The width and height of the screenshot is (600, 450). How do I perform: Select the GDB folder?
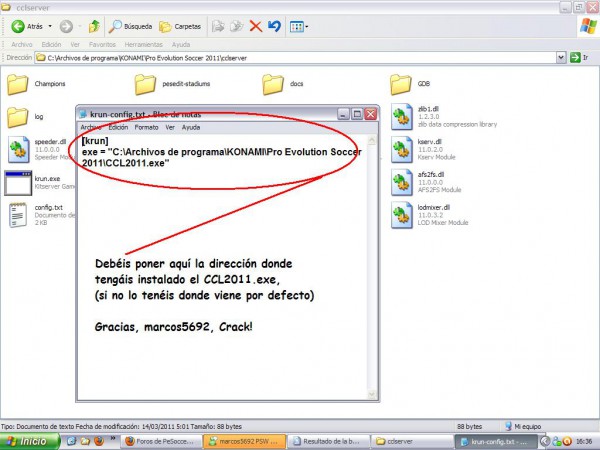pos(410,84)
